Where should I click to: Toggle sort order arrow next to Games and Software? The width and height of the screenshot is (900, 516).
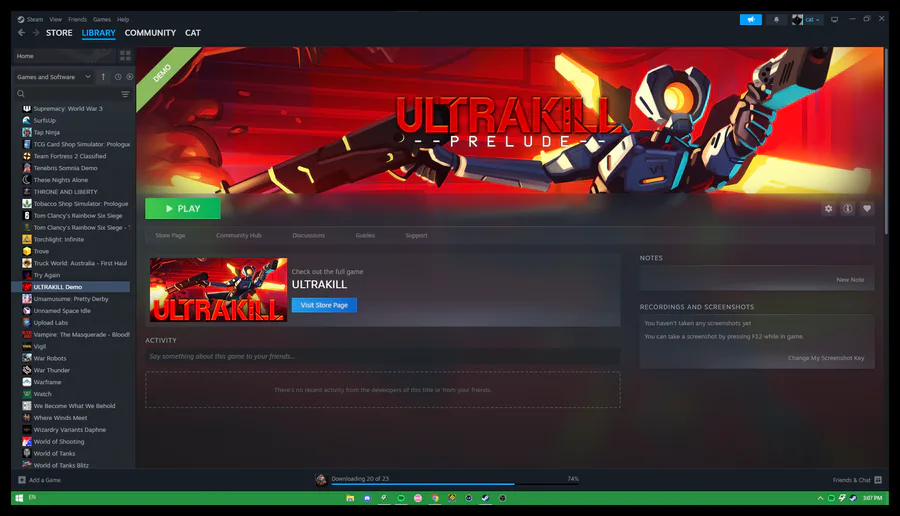[x=103, y=76]
